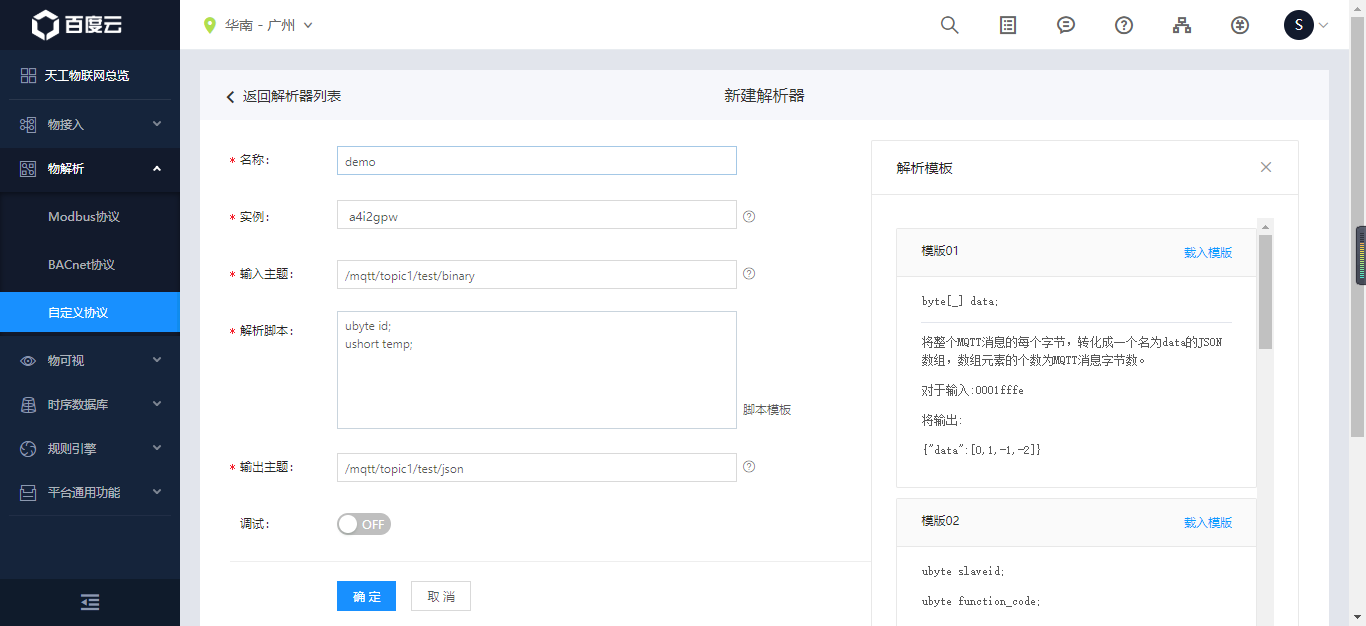Open the network topology icon in top bar
Image resolution: width=1366 pixels, height=626 pixels.
1182,25
